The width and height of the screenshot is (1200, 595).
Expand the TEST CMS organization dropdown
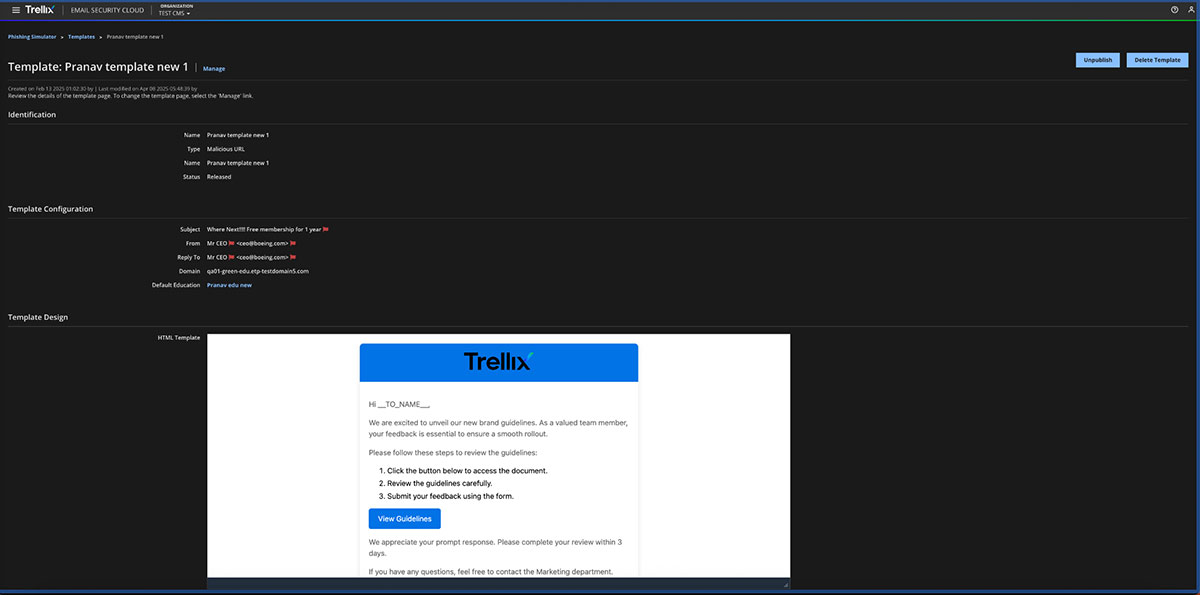coord(175,13)
